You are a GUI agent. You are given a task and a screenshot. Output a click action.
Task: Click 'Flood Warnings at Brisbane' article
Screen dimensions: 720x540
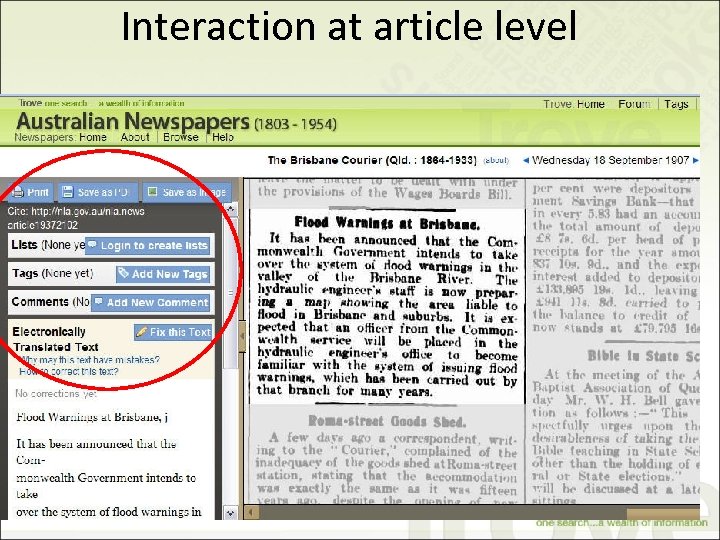[x=387, y=307]
